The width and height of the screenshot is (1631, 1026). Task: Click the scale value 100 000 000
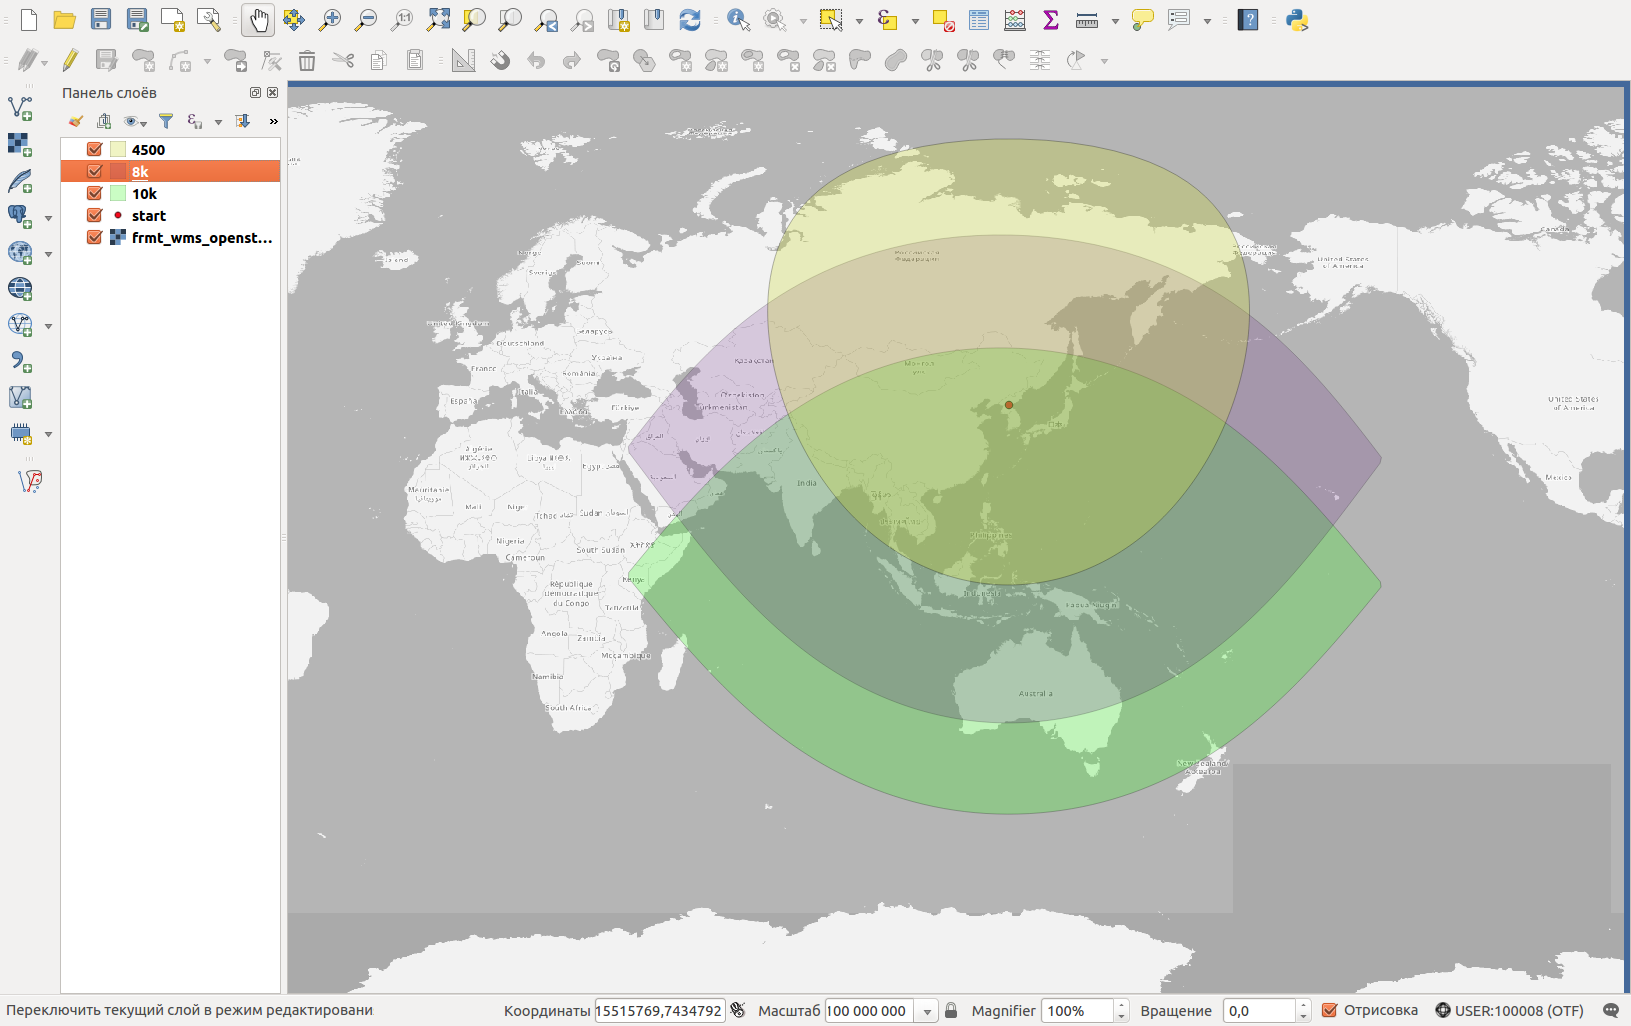click(x=867, y=1011)
